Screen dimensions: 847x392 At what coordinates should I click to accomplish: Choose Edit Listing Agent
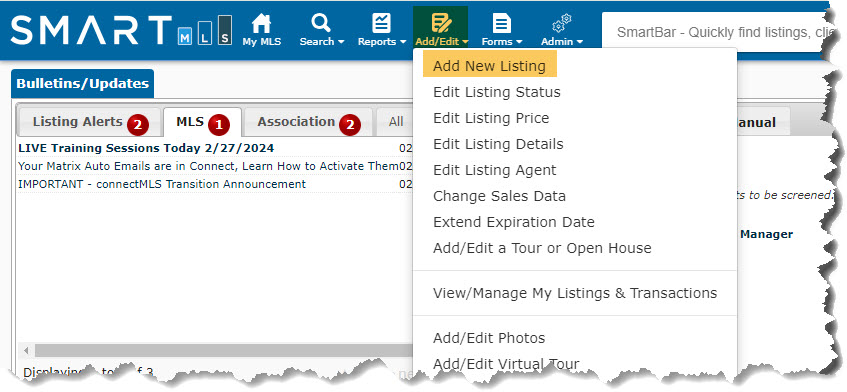494,170
